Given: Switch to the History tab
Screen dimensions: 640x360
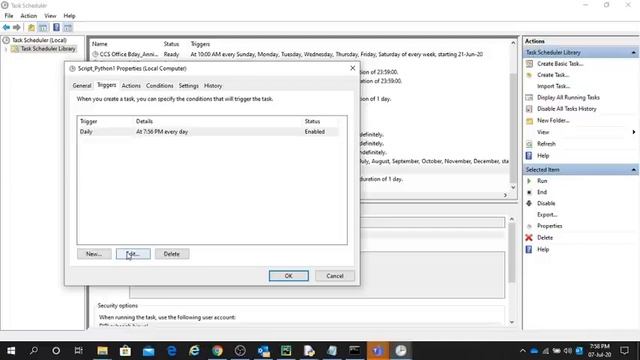Looking at the screenshot, I should click(213, 86).
